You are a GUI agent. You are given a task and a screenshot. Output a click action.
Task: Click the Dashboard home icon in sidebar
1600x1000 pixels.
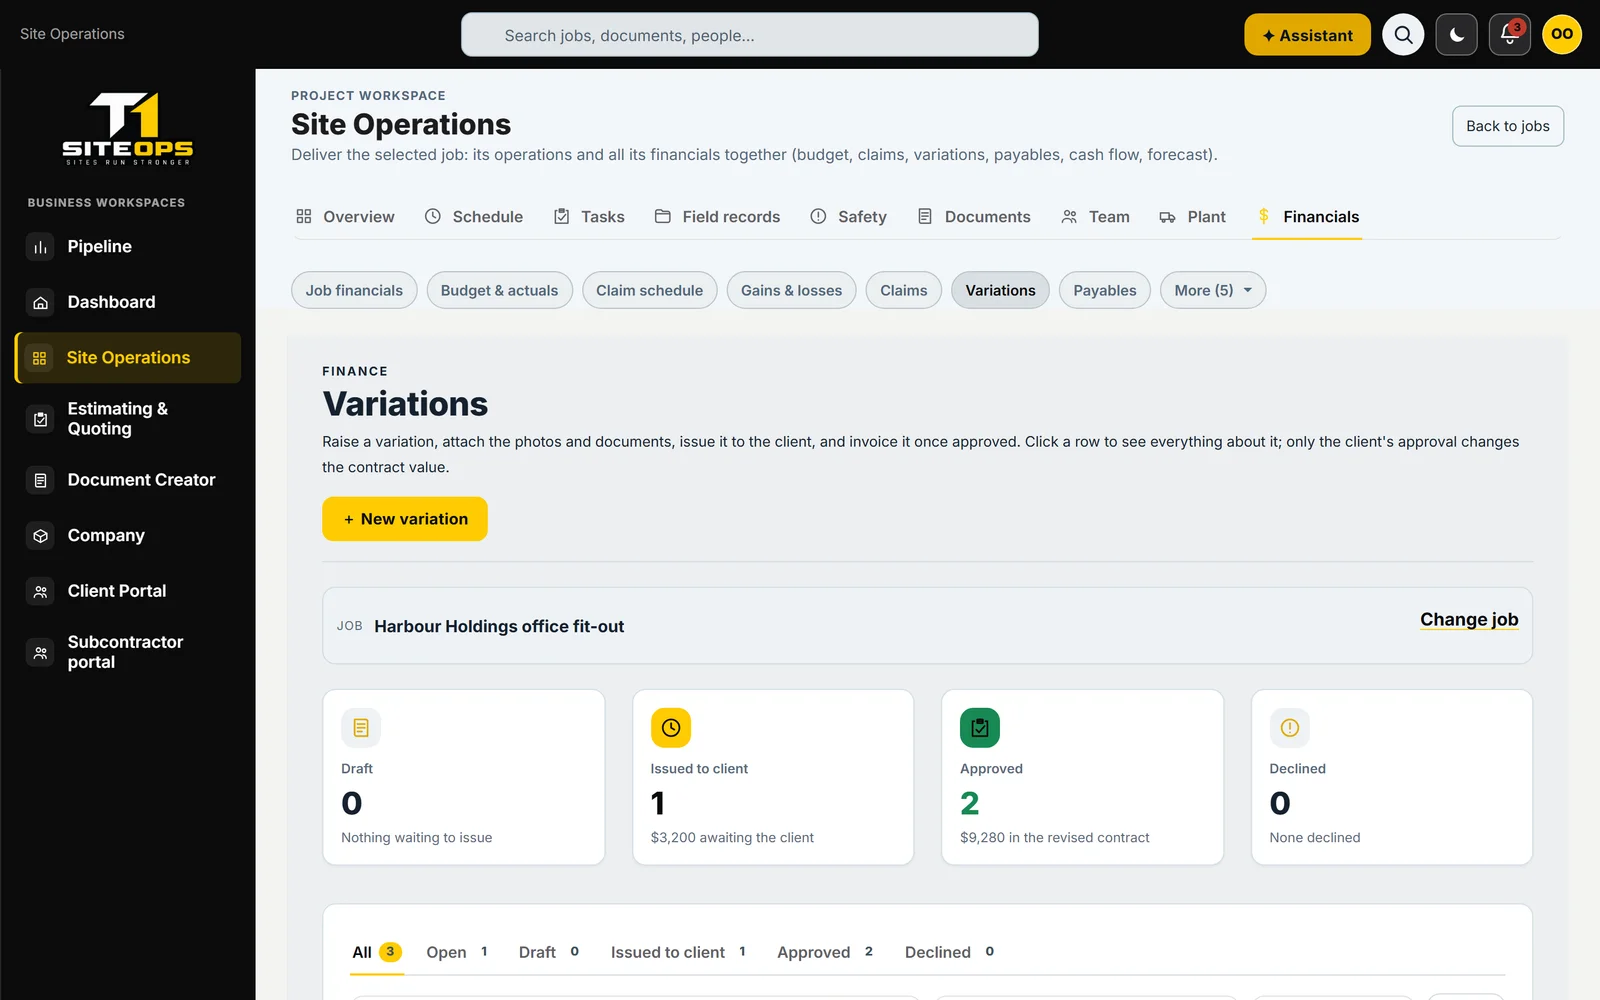[x=40, y=302]
